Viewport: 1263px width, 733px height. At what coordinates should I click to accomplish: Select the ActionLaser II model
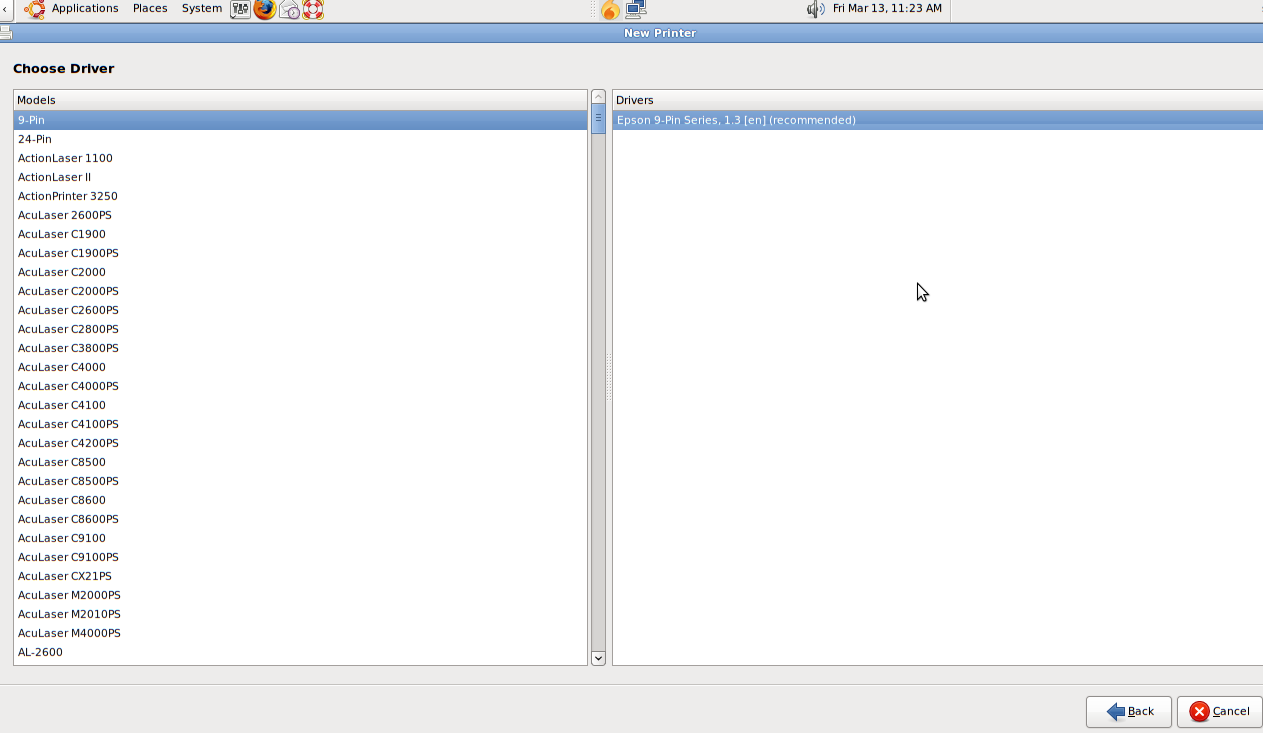(x=300, y=177)
